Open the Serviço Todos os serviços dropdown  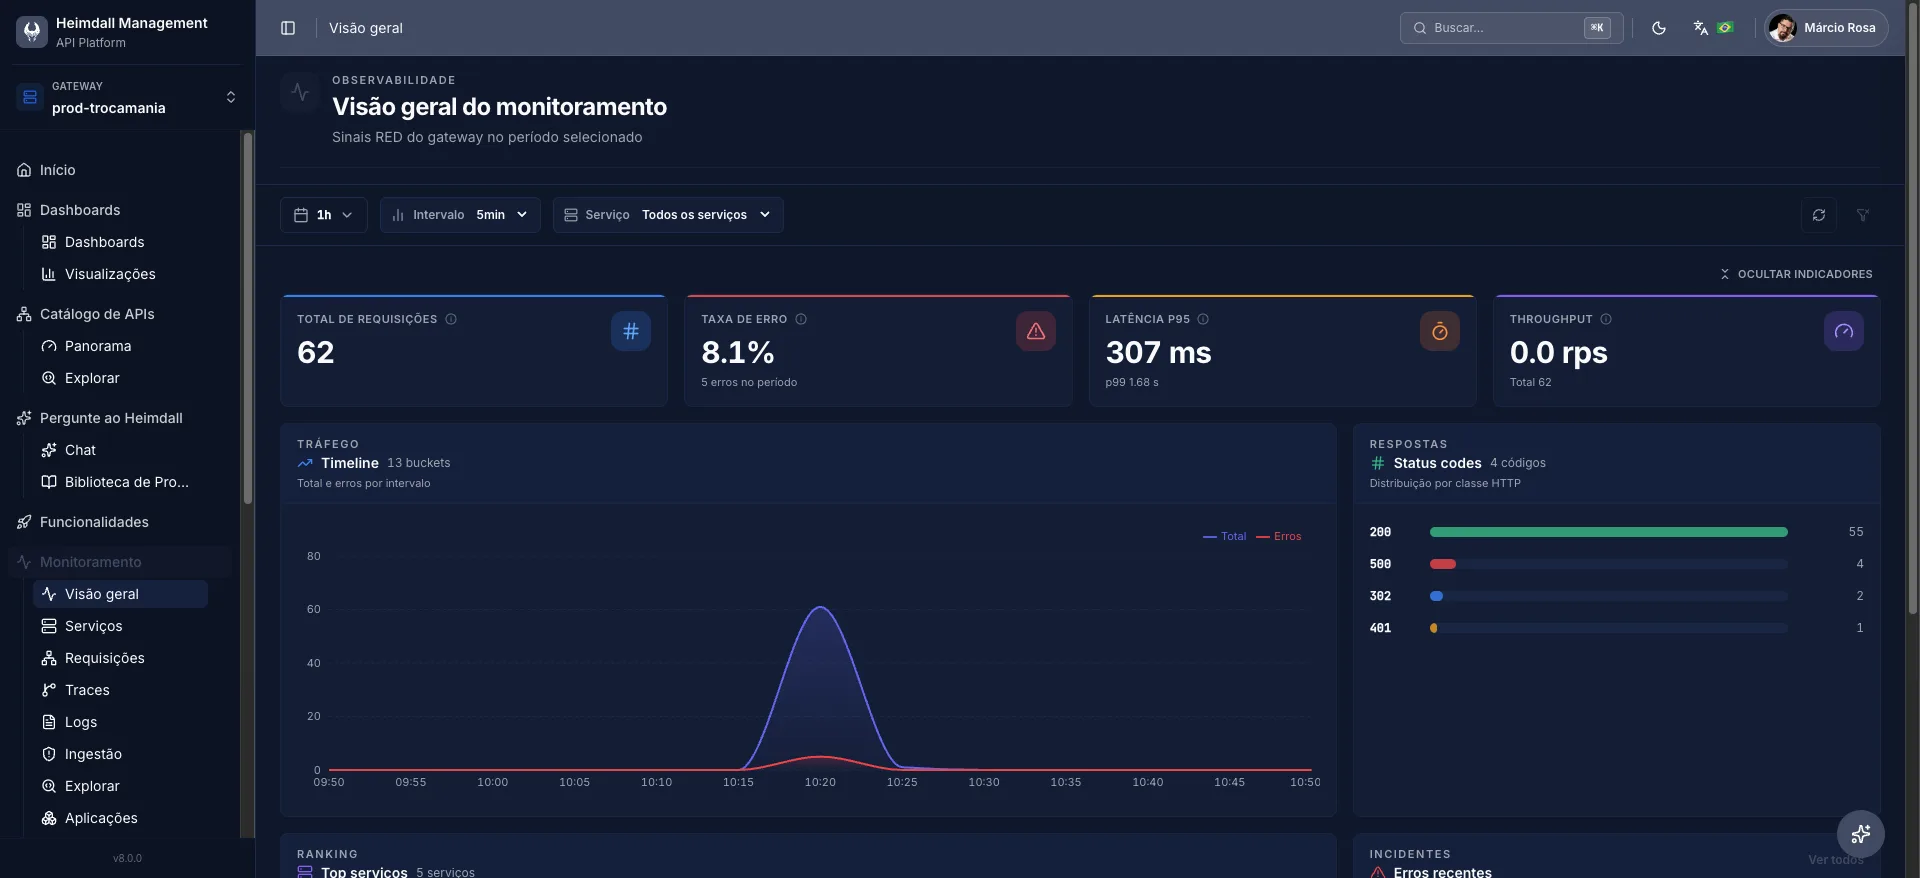[668, 215]
